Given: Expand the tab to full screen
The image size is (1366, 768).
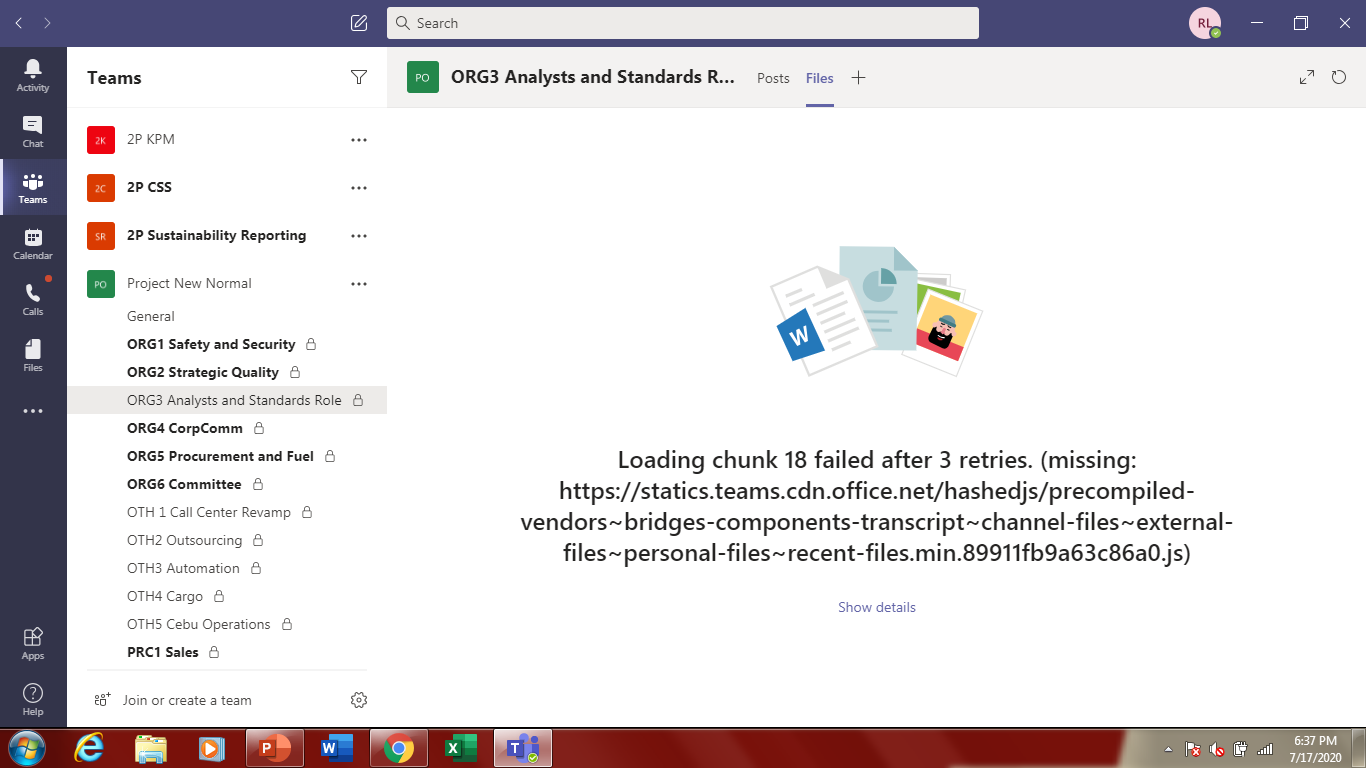Looking at the screenshot, I should pos(1307,77).
